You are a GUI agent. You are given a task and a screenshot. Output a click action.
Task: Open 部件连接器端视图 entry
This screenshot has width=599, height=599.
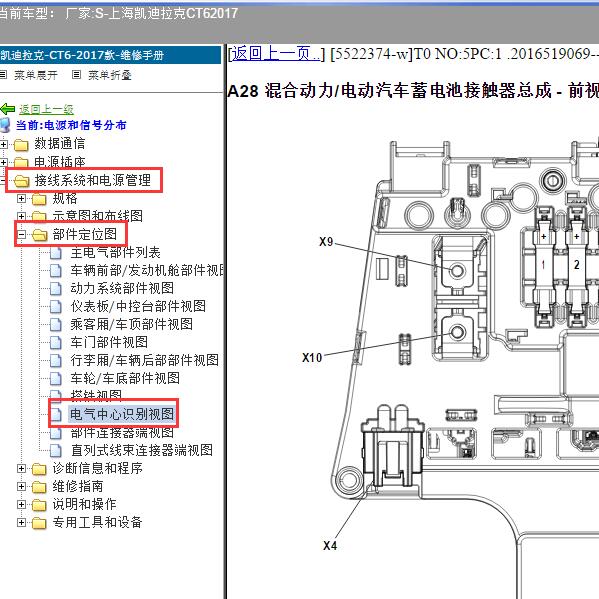(x=122, y=432)
